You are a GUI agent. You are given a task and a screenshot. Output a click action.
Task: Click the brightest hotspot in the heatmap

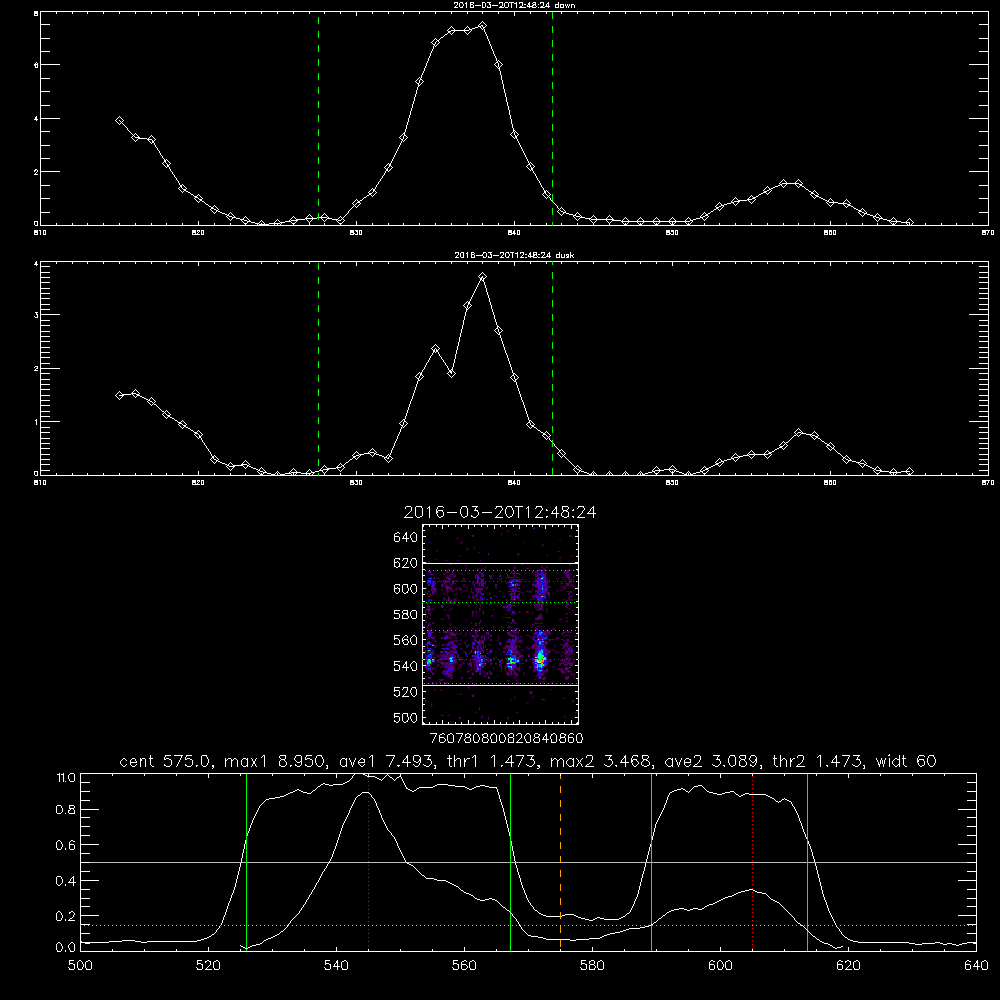pos(540,660)
